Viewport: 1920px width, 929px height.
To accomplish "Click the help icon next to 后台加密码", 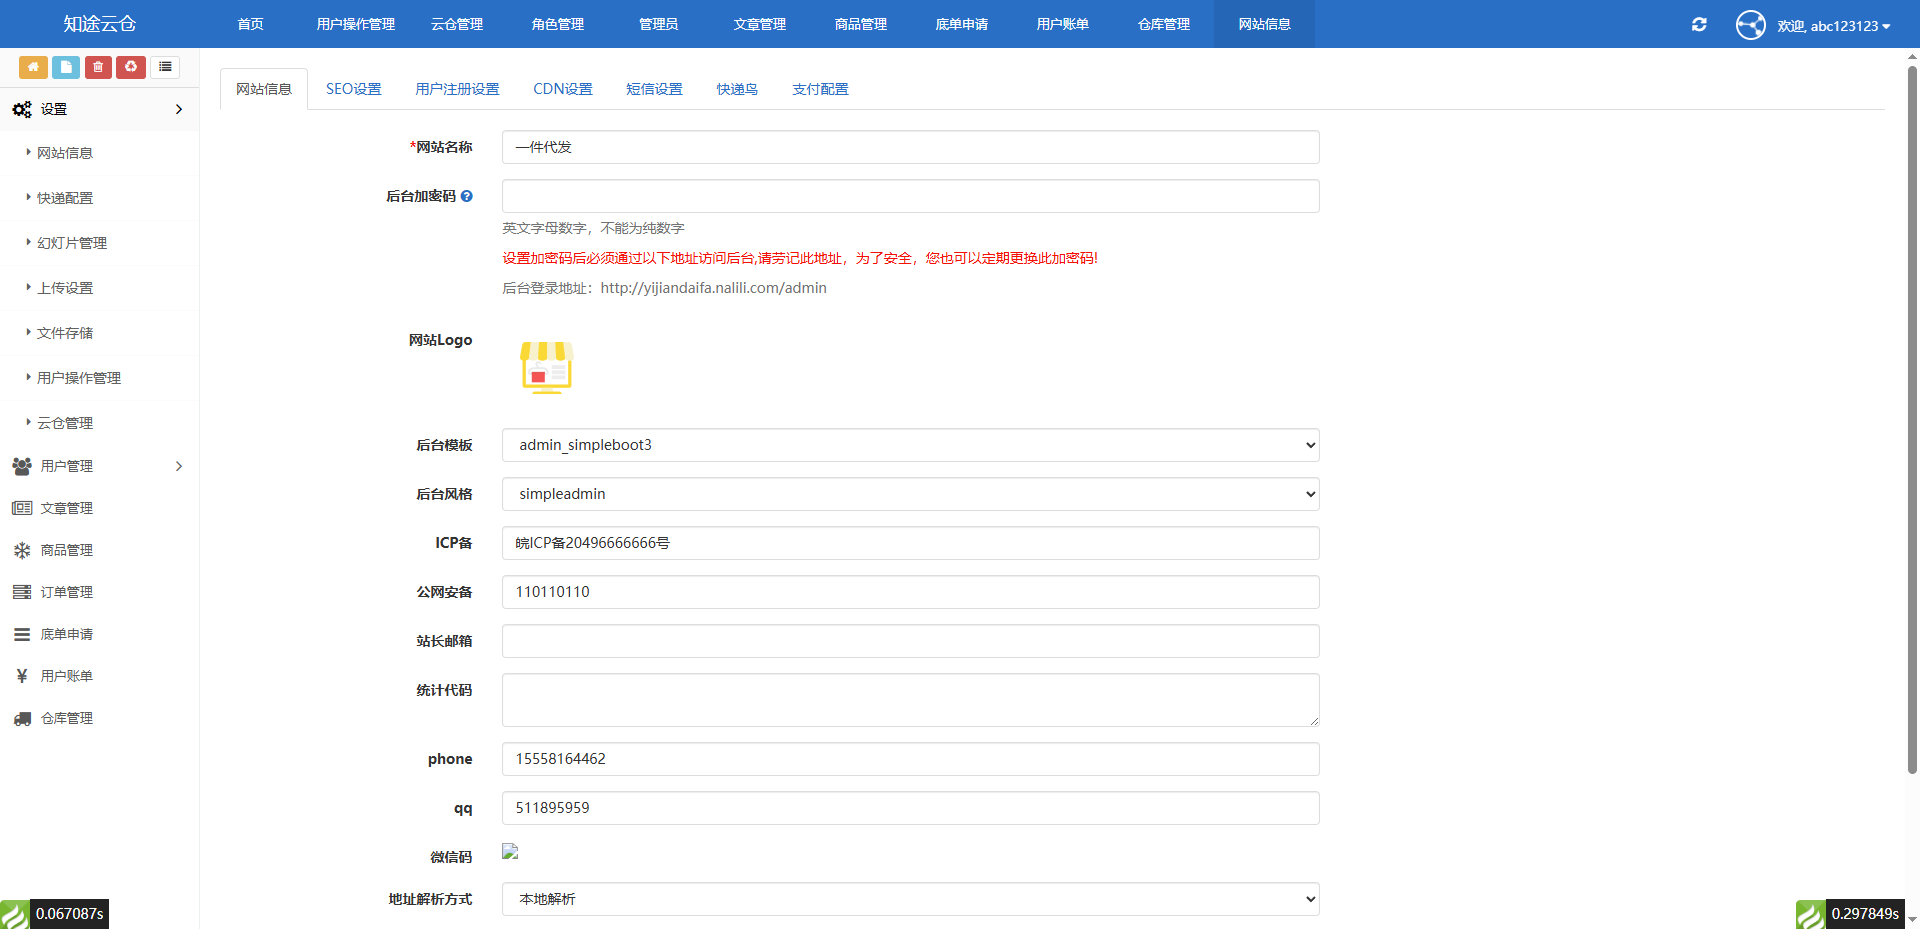I will [x=467, y=196].
